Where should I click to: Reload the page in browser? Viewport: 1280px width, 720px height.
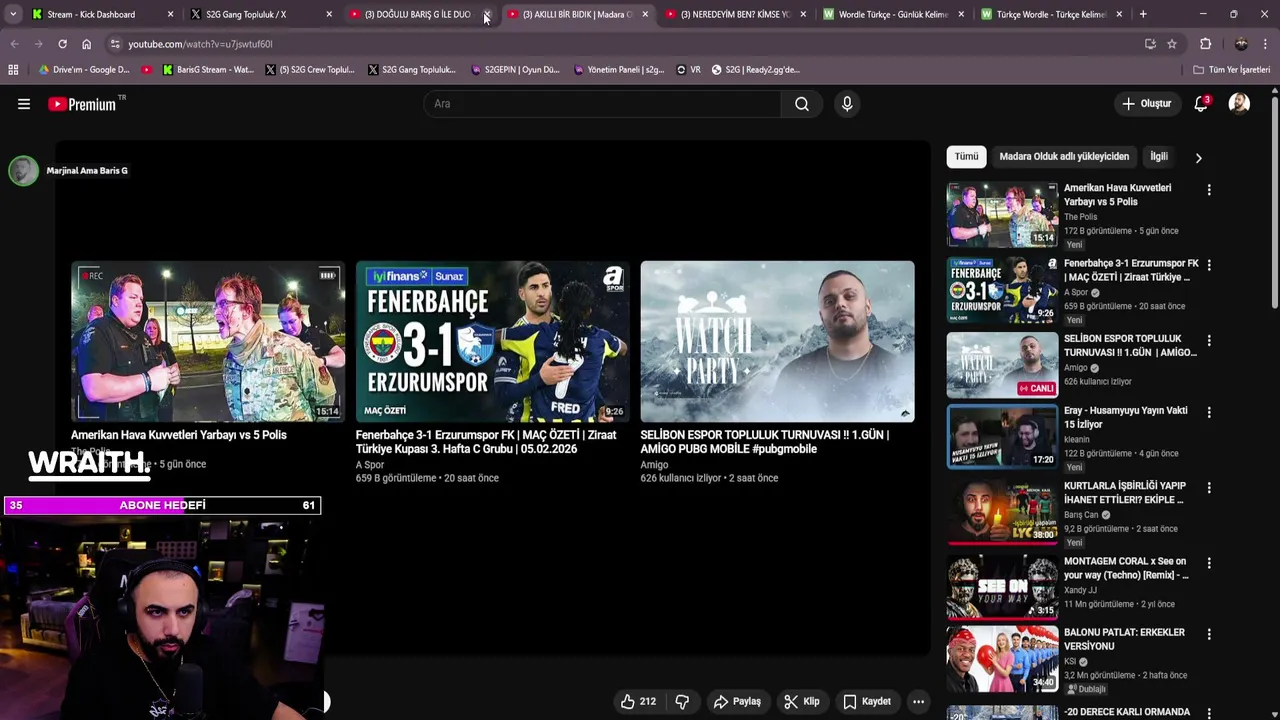pos(62,44)
